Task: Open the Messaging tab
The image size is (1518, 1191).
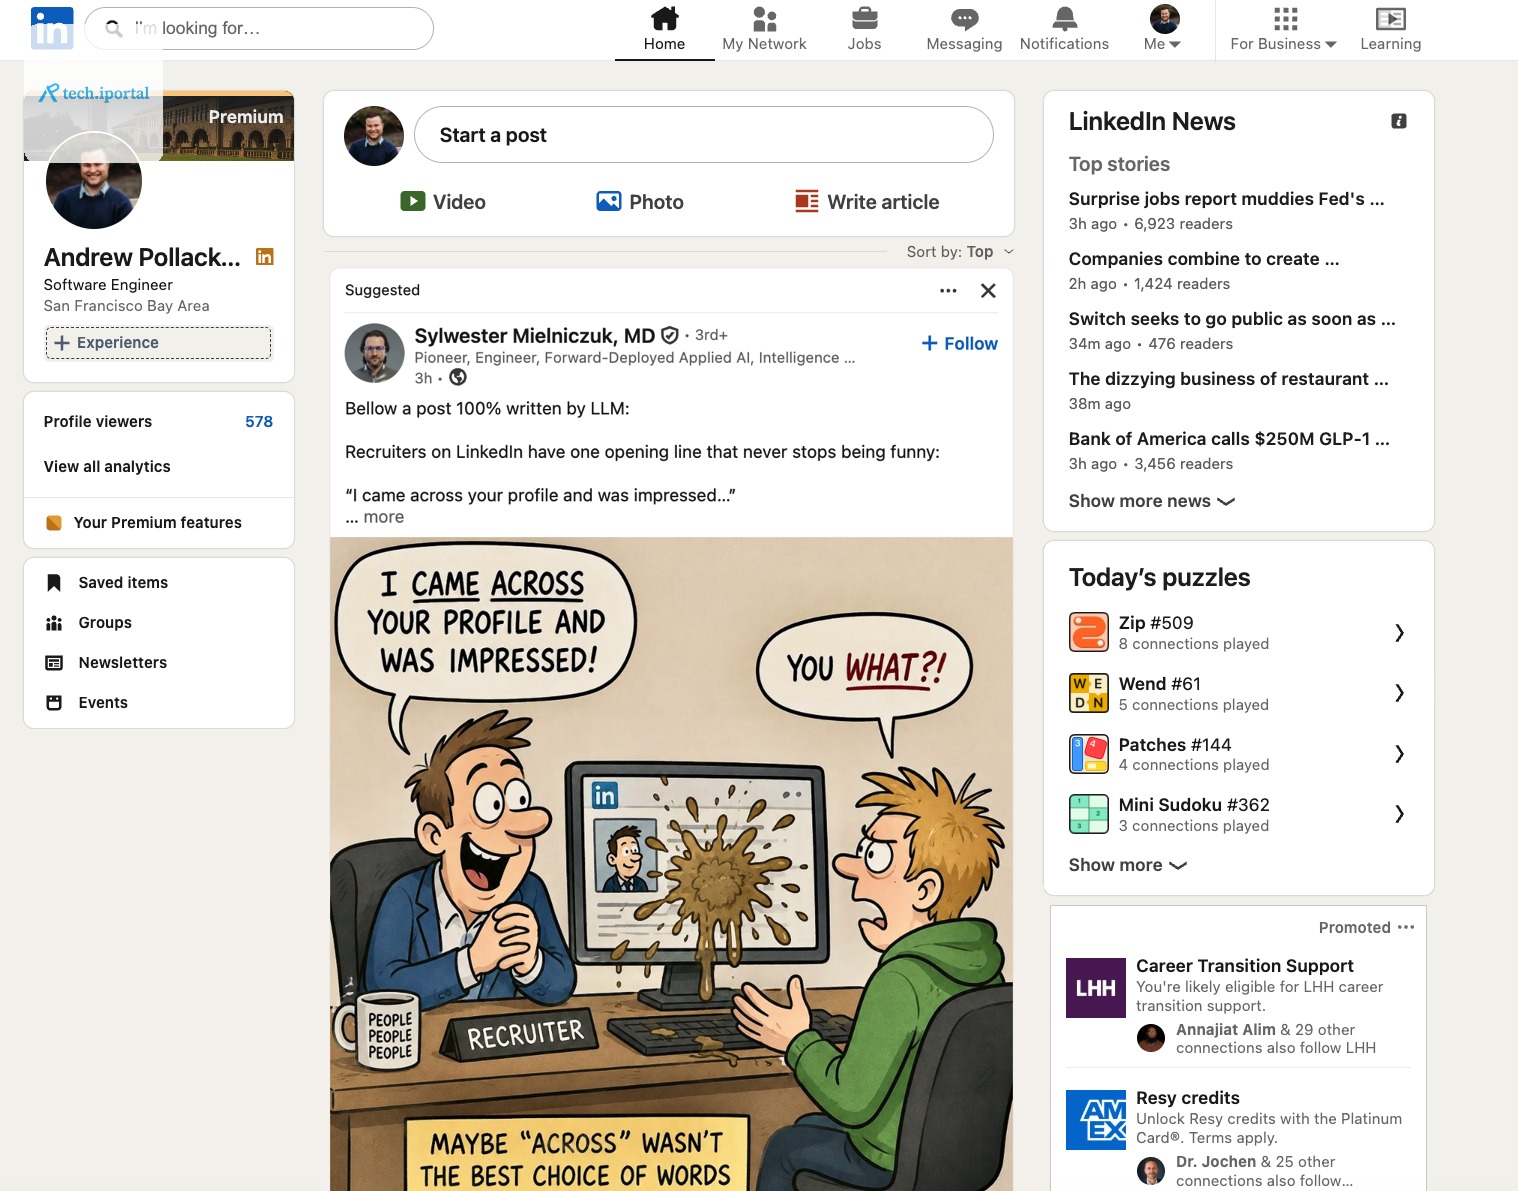Action: pyautogui.click(x=964, y=29)
